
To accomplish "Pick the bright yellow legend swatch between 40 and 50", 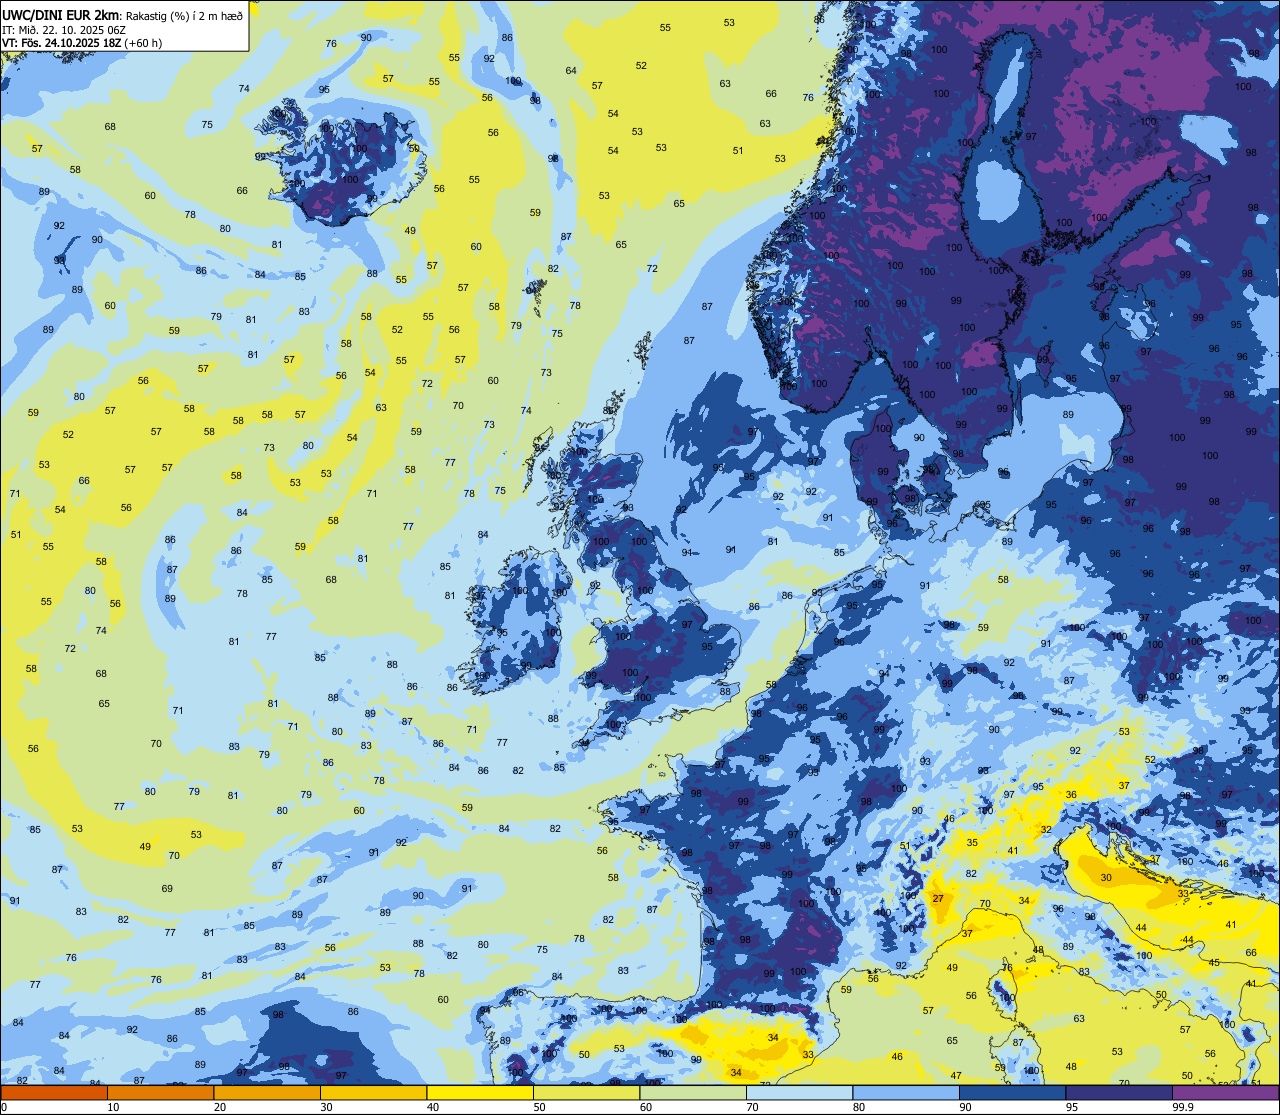I will [x=480, y=1092].
